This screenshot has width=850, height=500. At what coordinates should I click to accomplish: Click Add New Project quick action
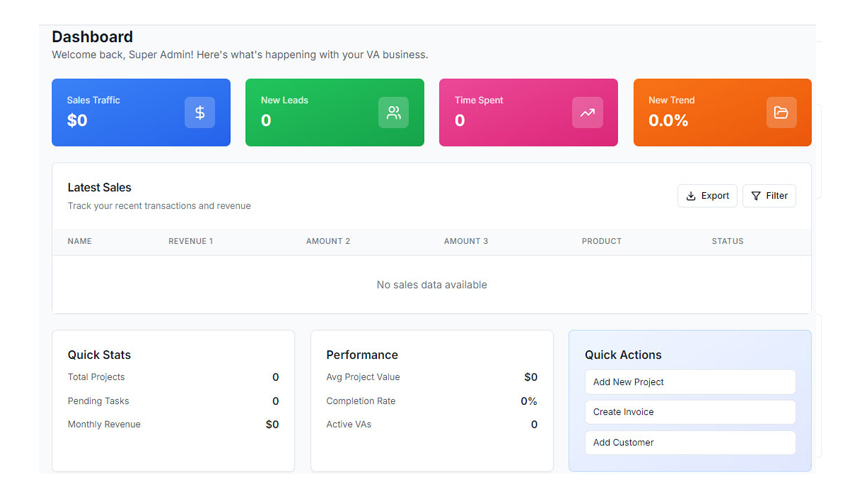coord(690,382)
